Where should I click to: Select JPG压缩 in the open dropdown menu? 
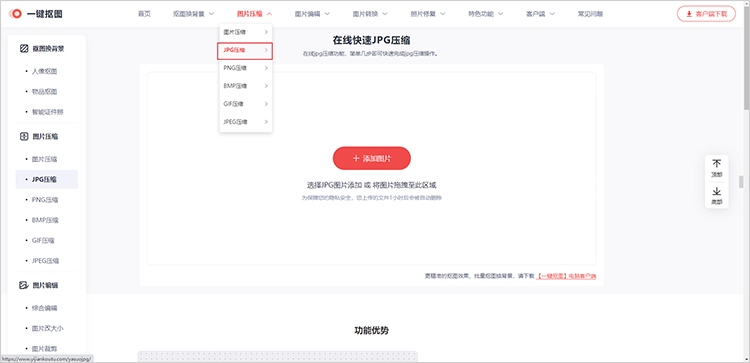[245, 51]
